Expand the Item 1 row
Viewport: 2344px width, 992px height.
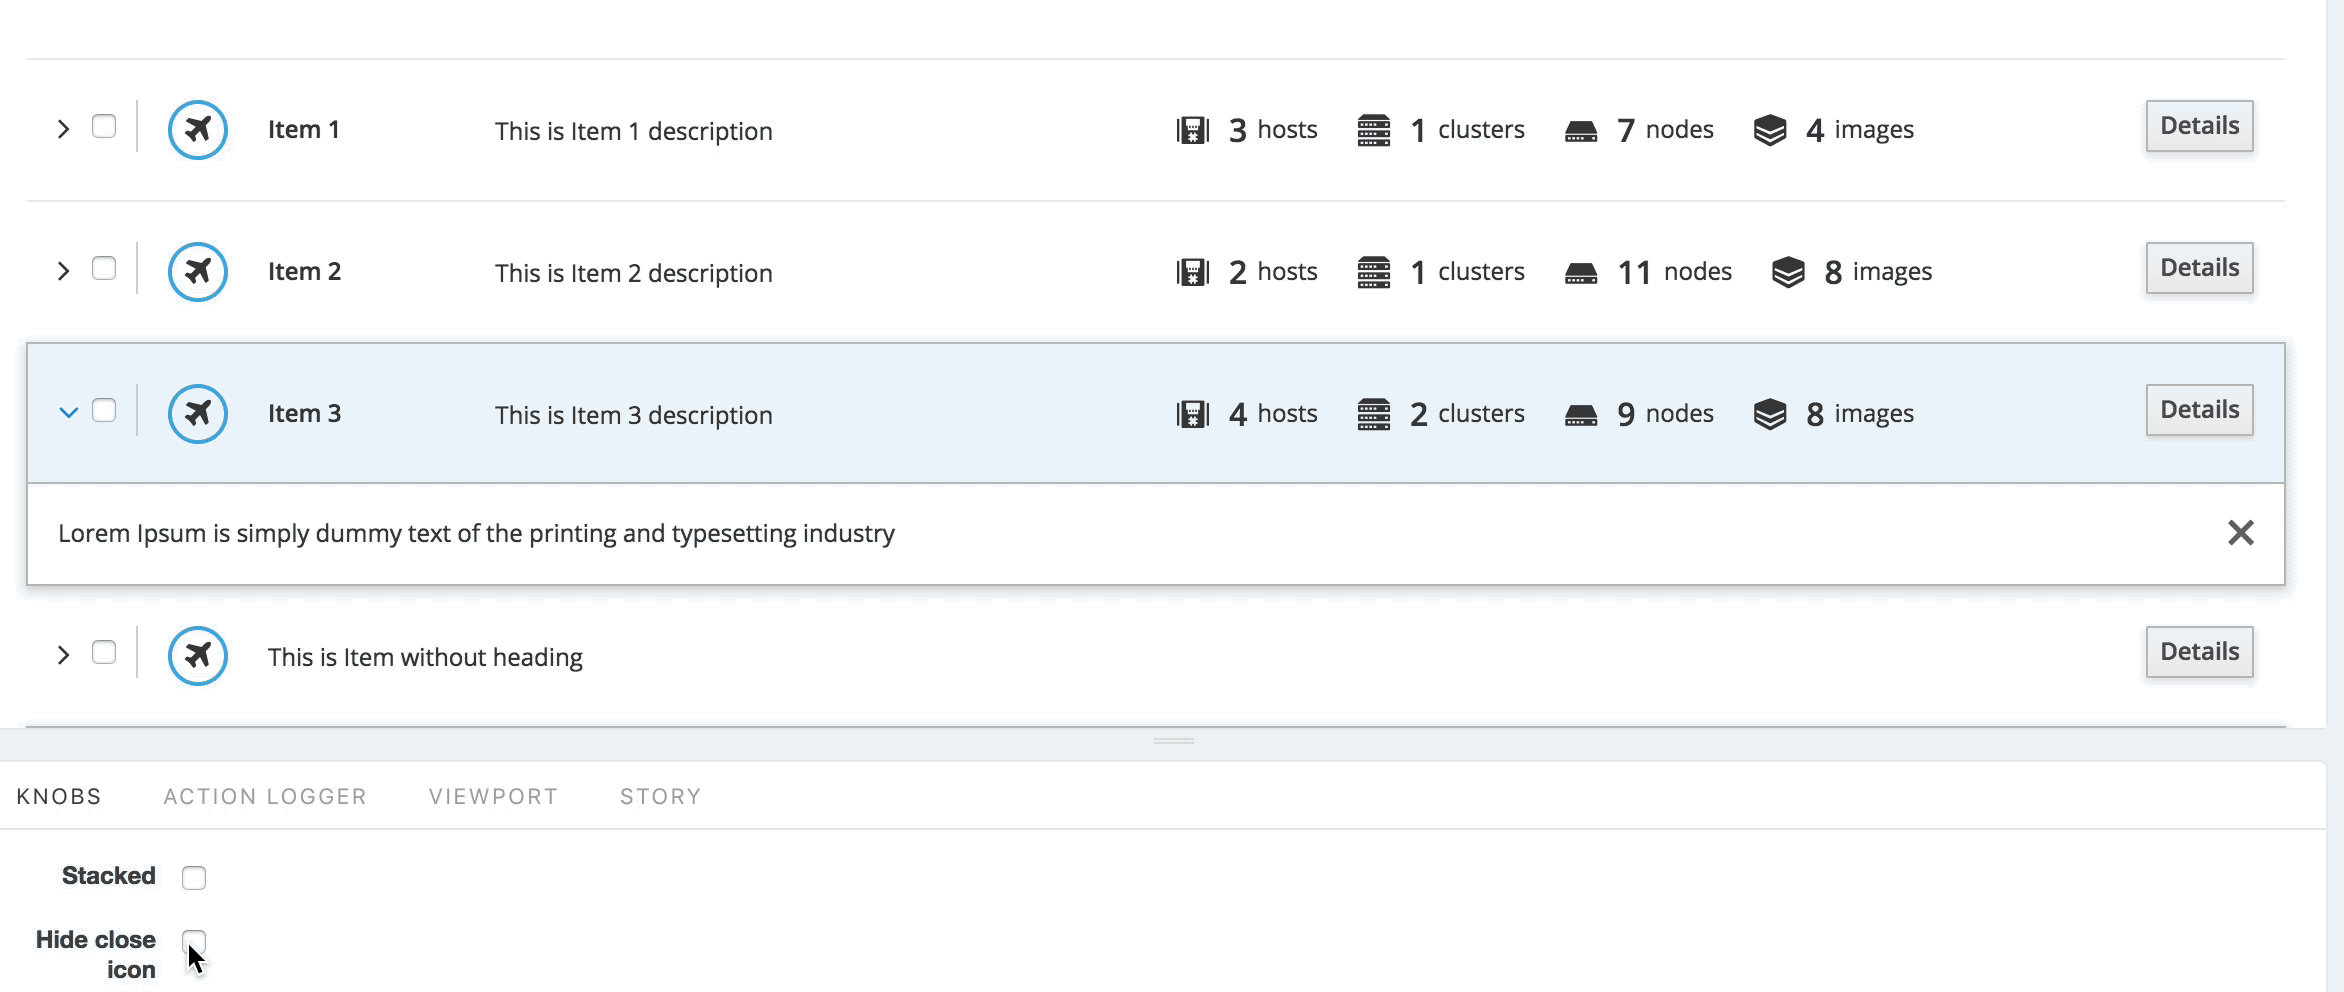click(x=63, y=129)
